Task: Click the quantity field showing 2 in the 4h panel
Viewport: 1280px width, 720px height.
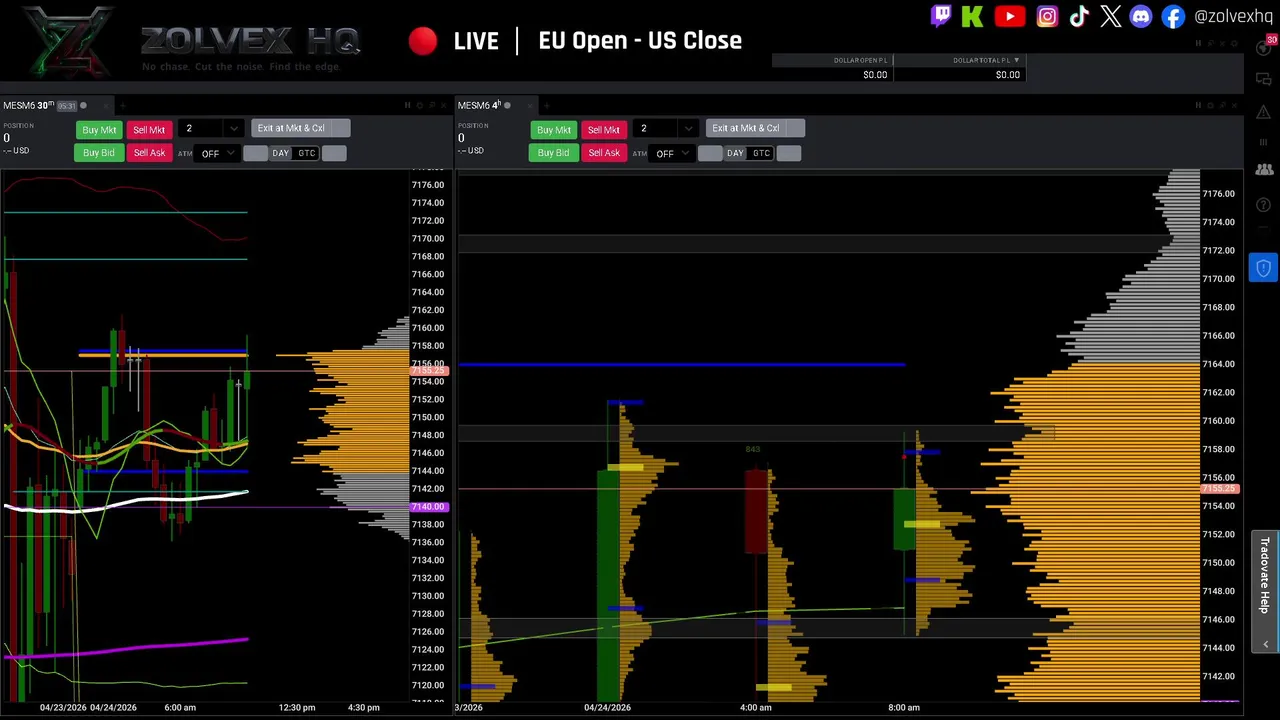Action: pos(656,128)
